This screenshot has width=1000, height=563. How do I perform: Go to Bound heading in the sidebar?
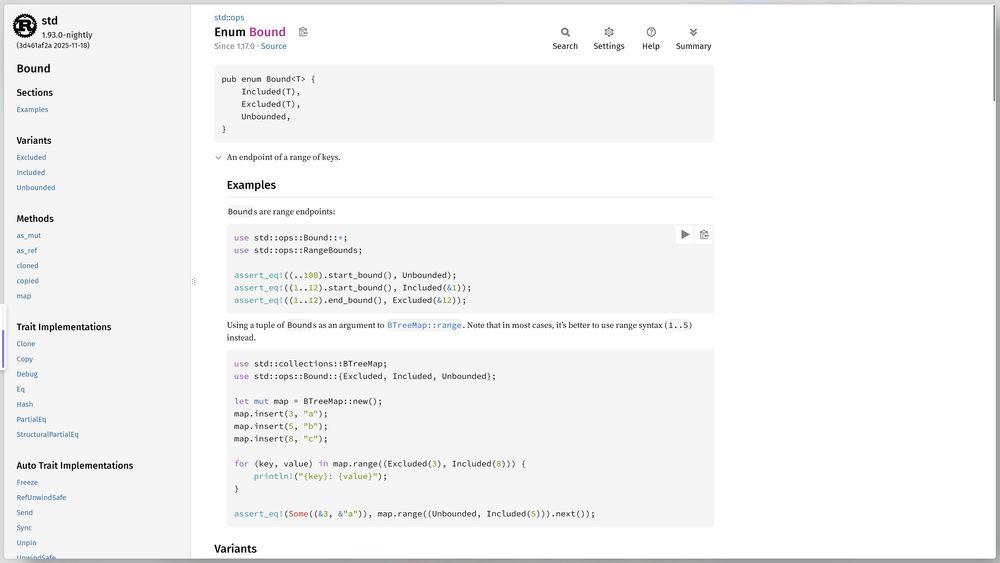tap(33, 68)
